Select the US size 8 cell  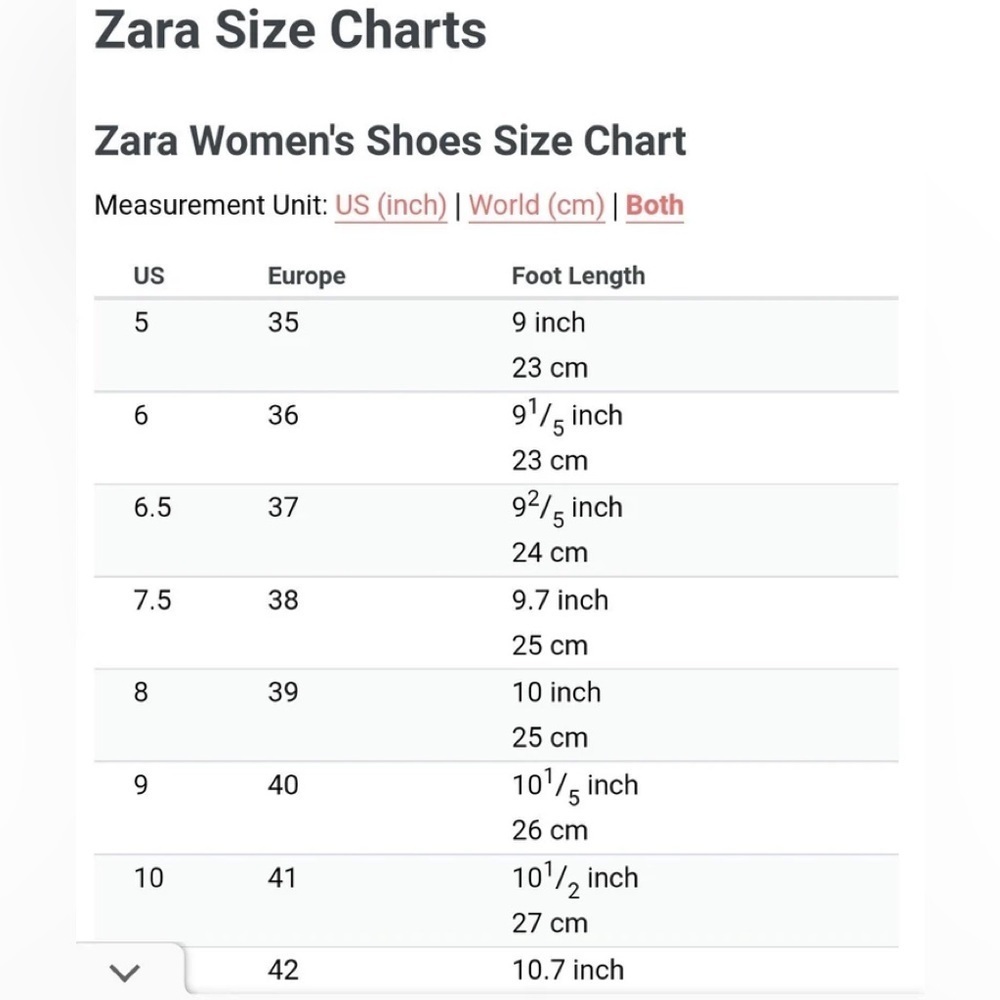pyautogui.click(x=141, y=692)
